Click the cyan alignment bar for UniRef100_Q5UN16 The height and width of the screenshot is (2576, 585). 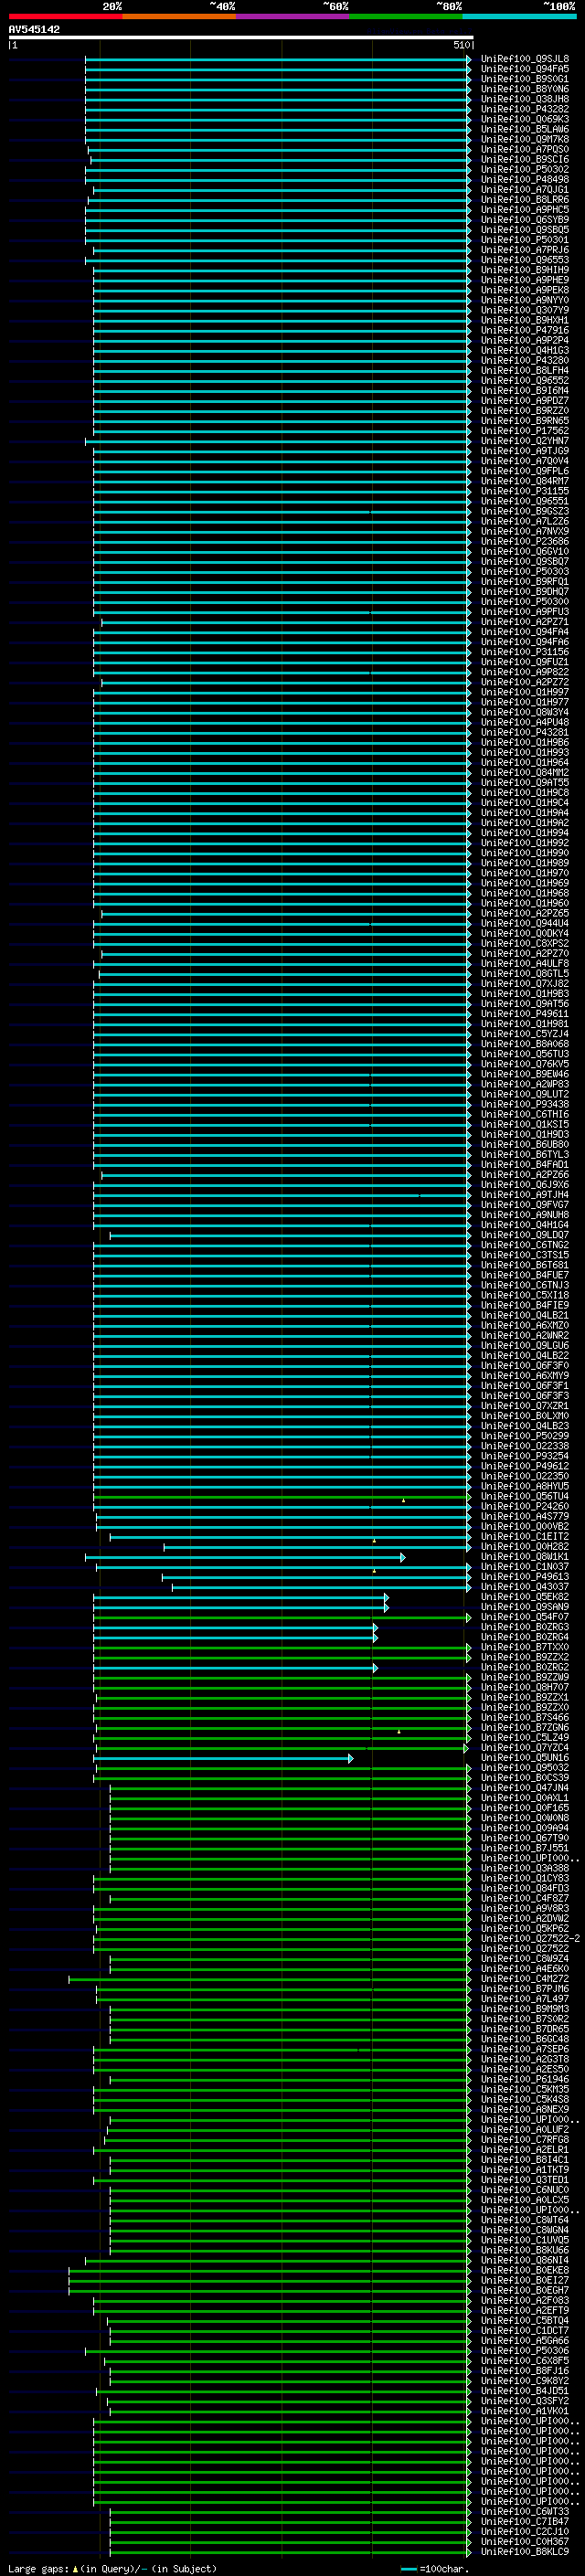[223, 1758]
